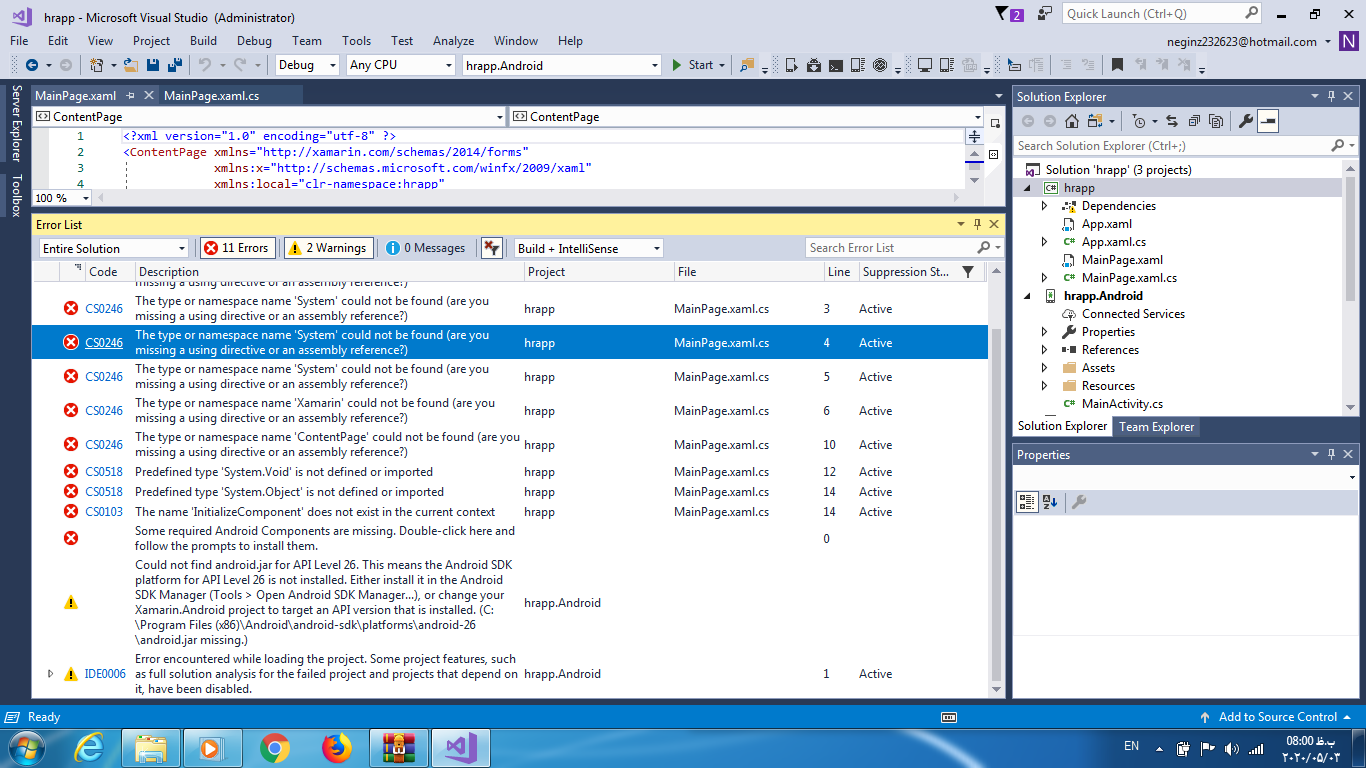1366x768 pixels.
Task: Click the highlighted CS0246 error code link
Action: click(104, 343)
